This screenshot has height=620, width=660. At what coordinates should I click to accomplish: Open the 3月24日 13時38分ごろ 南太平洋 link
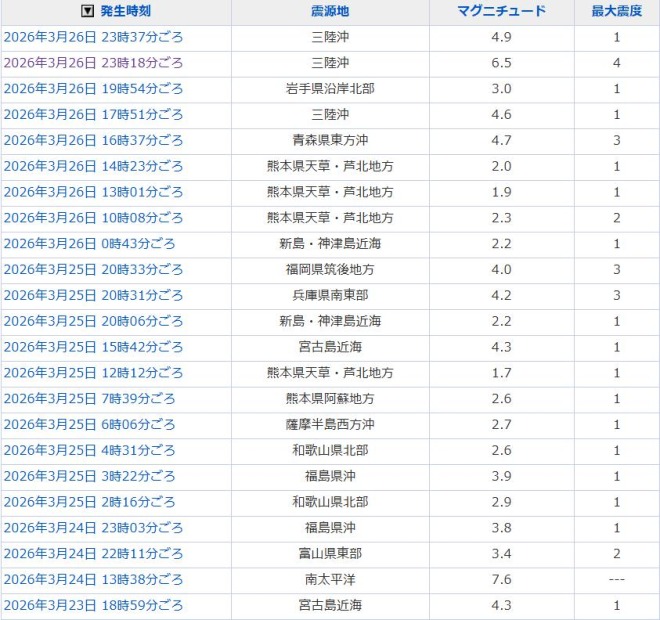pyautogui.click(x=94, y=580)
